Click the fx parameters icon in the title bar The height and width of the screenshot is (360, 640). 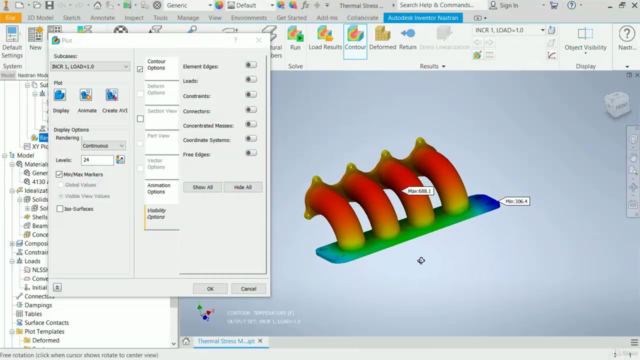point(305,5)
